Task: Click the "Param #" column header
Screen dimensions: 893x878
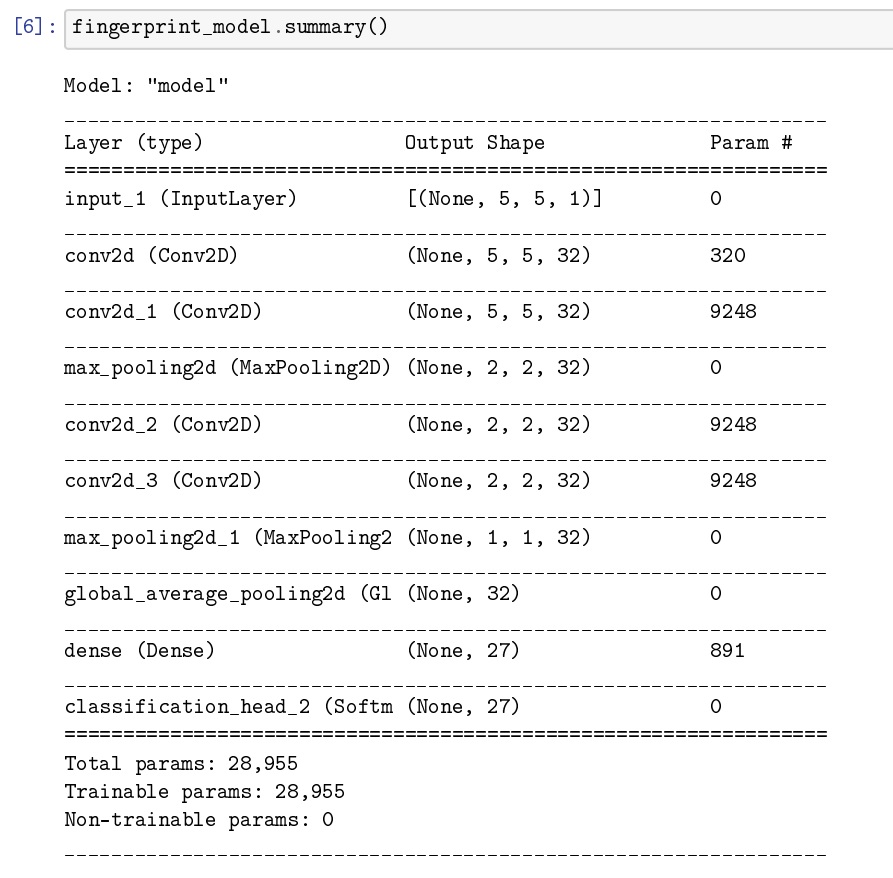Action: (x=751, y=143)
